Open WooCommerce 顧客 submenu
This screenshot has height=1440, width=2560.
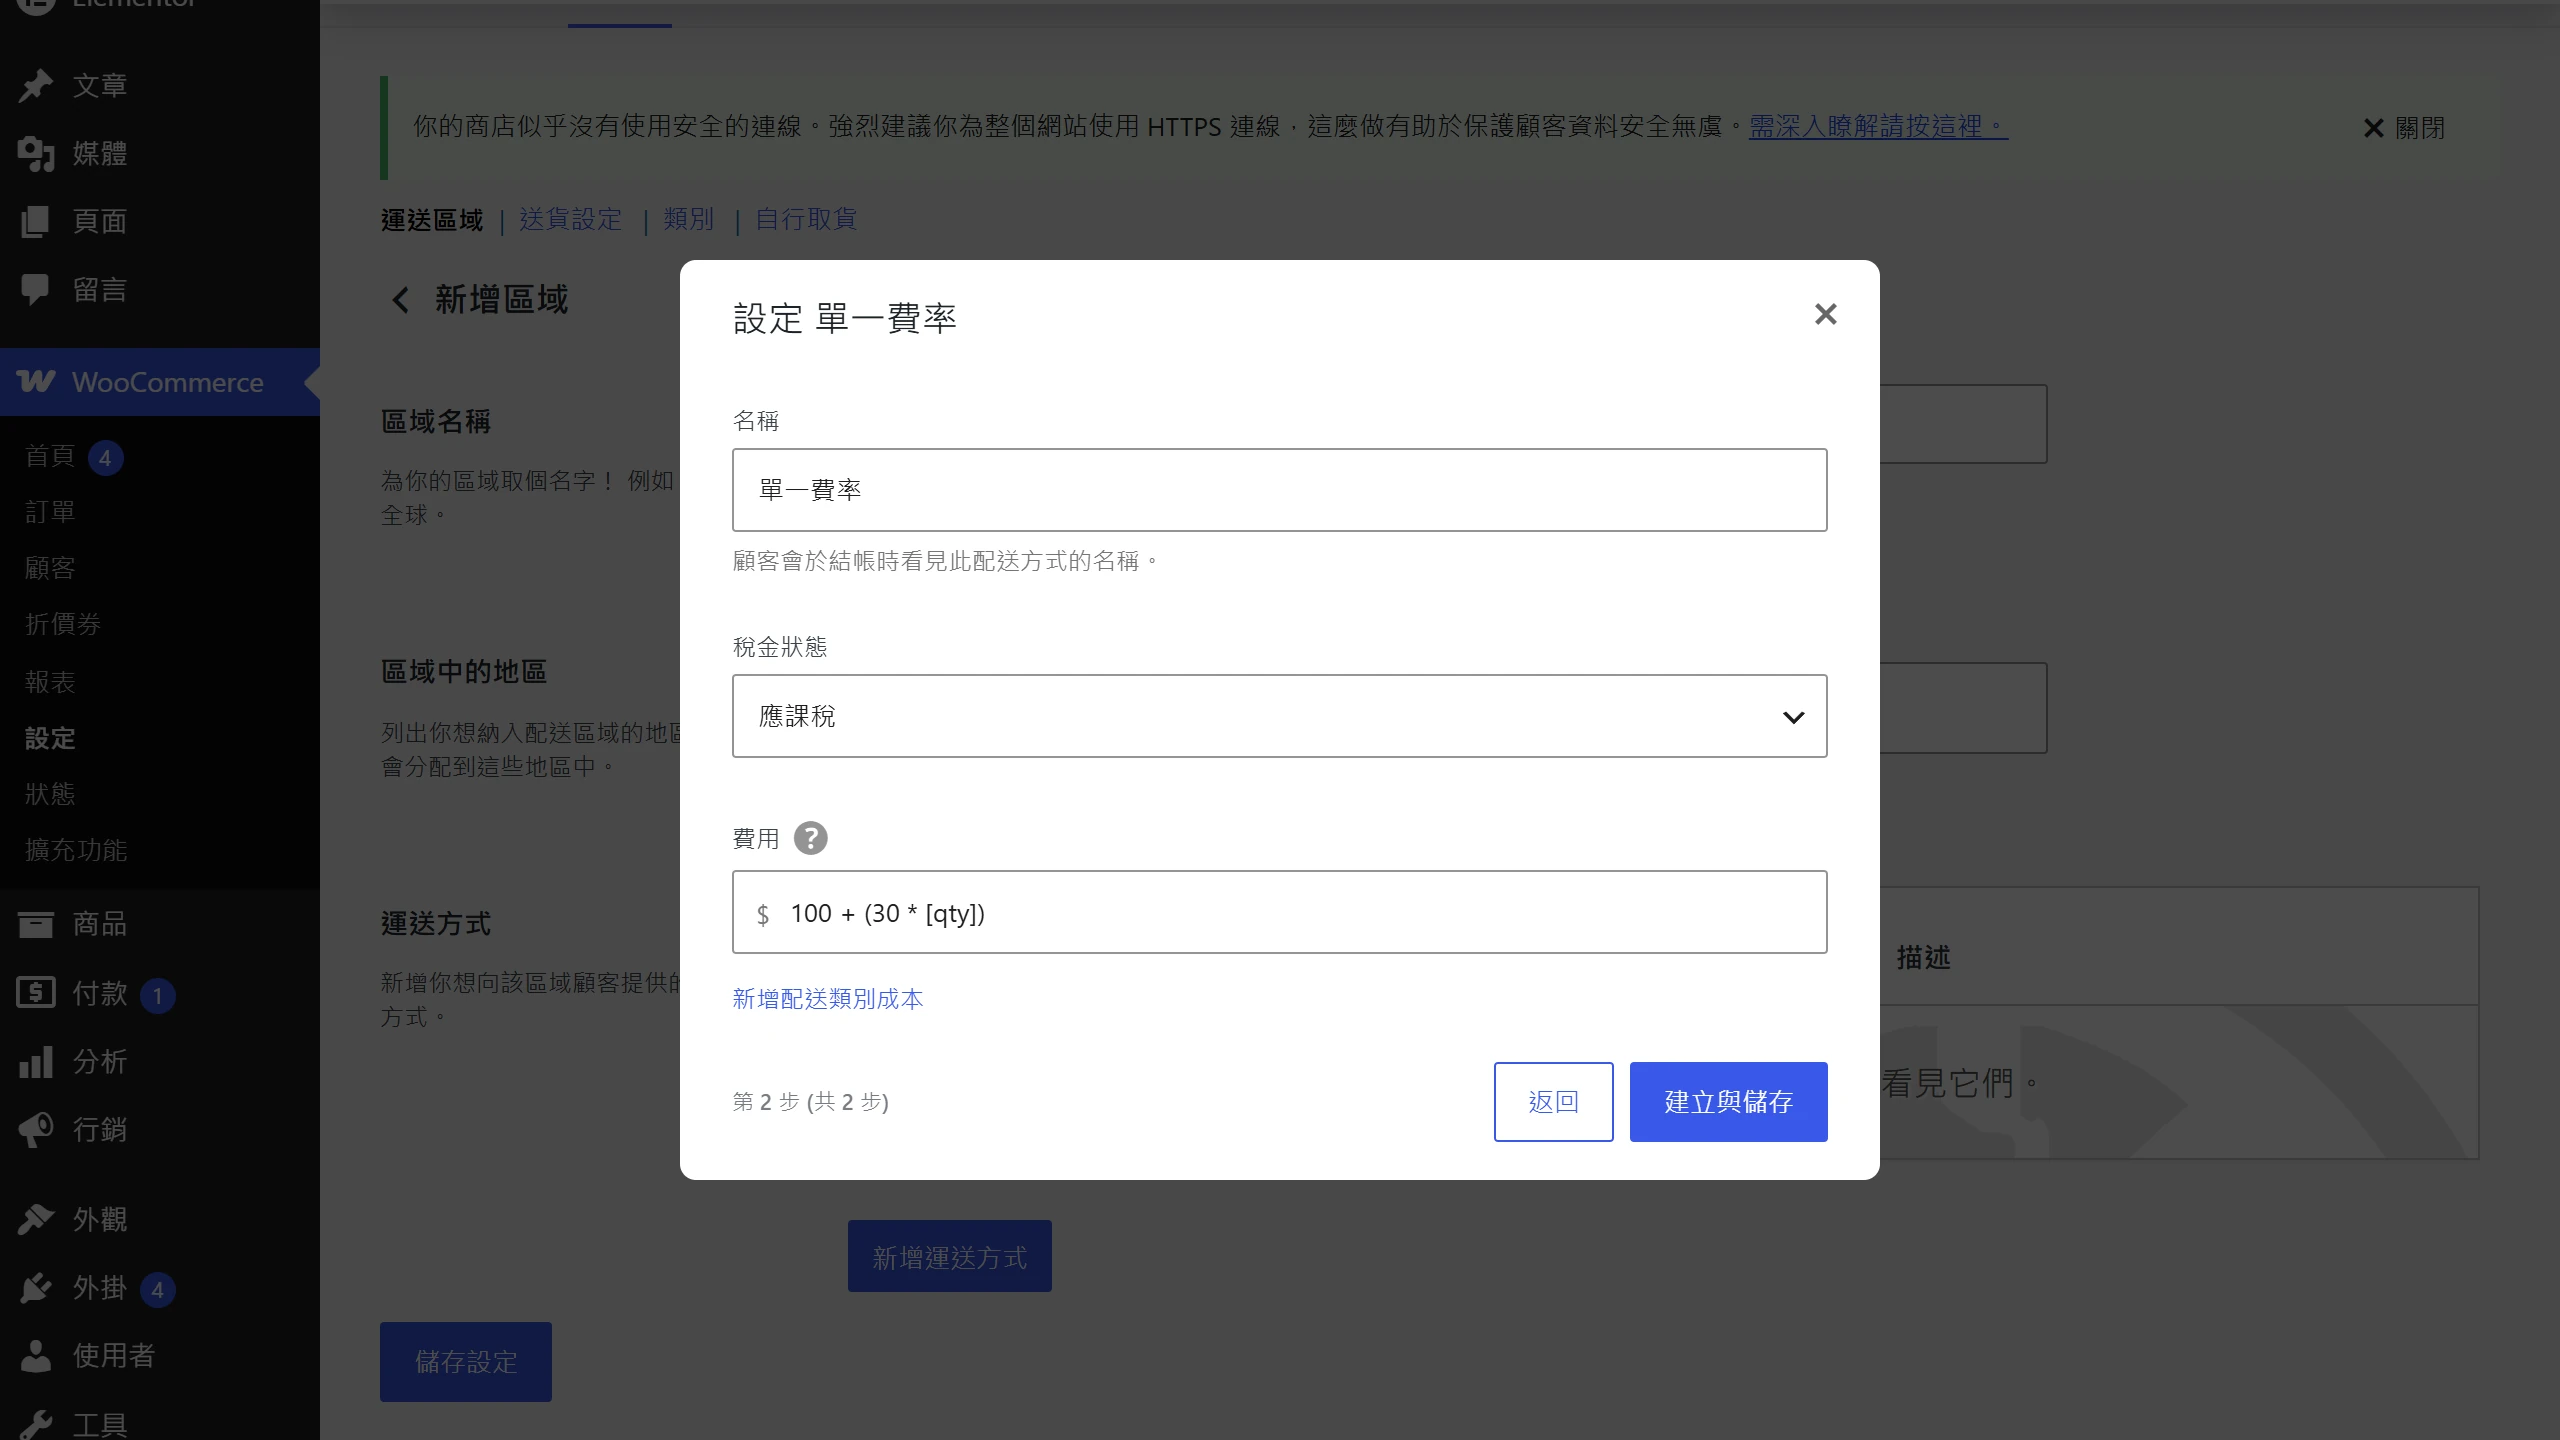pyautogui.click(x=50, y=568)
